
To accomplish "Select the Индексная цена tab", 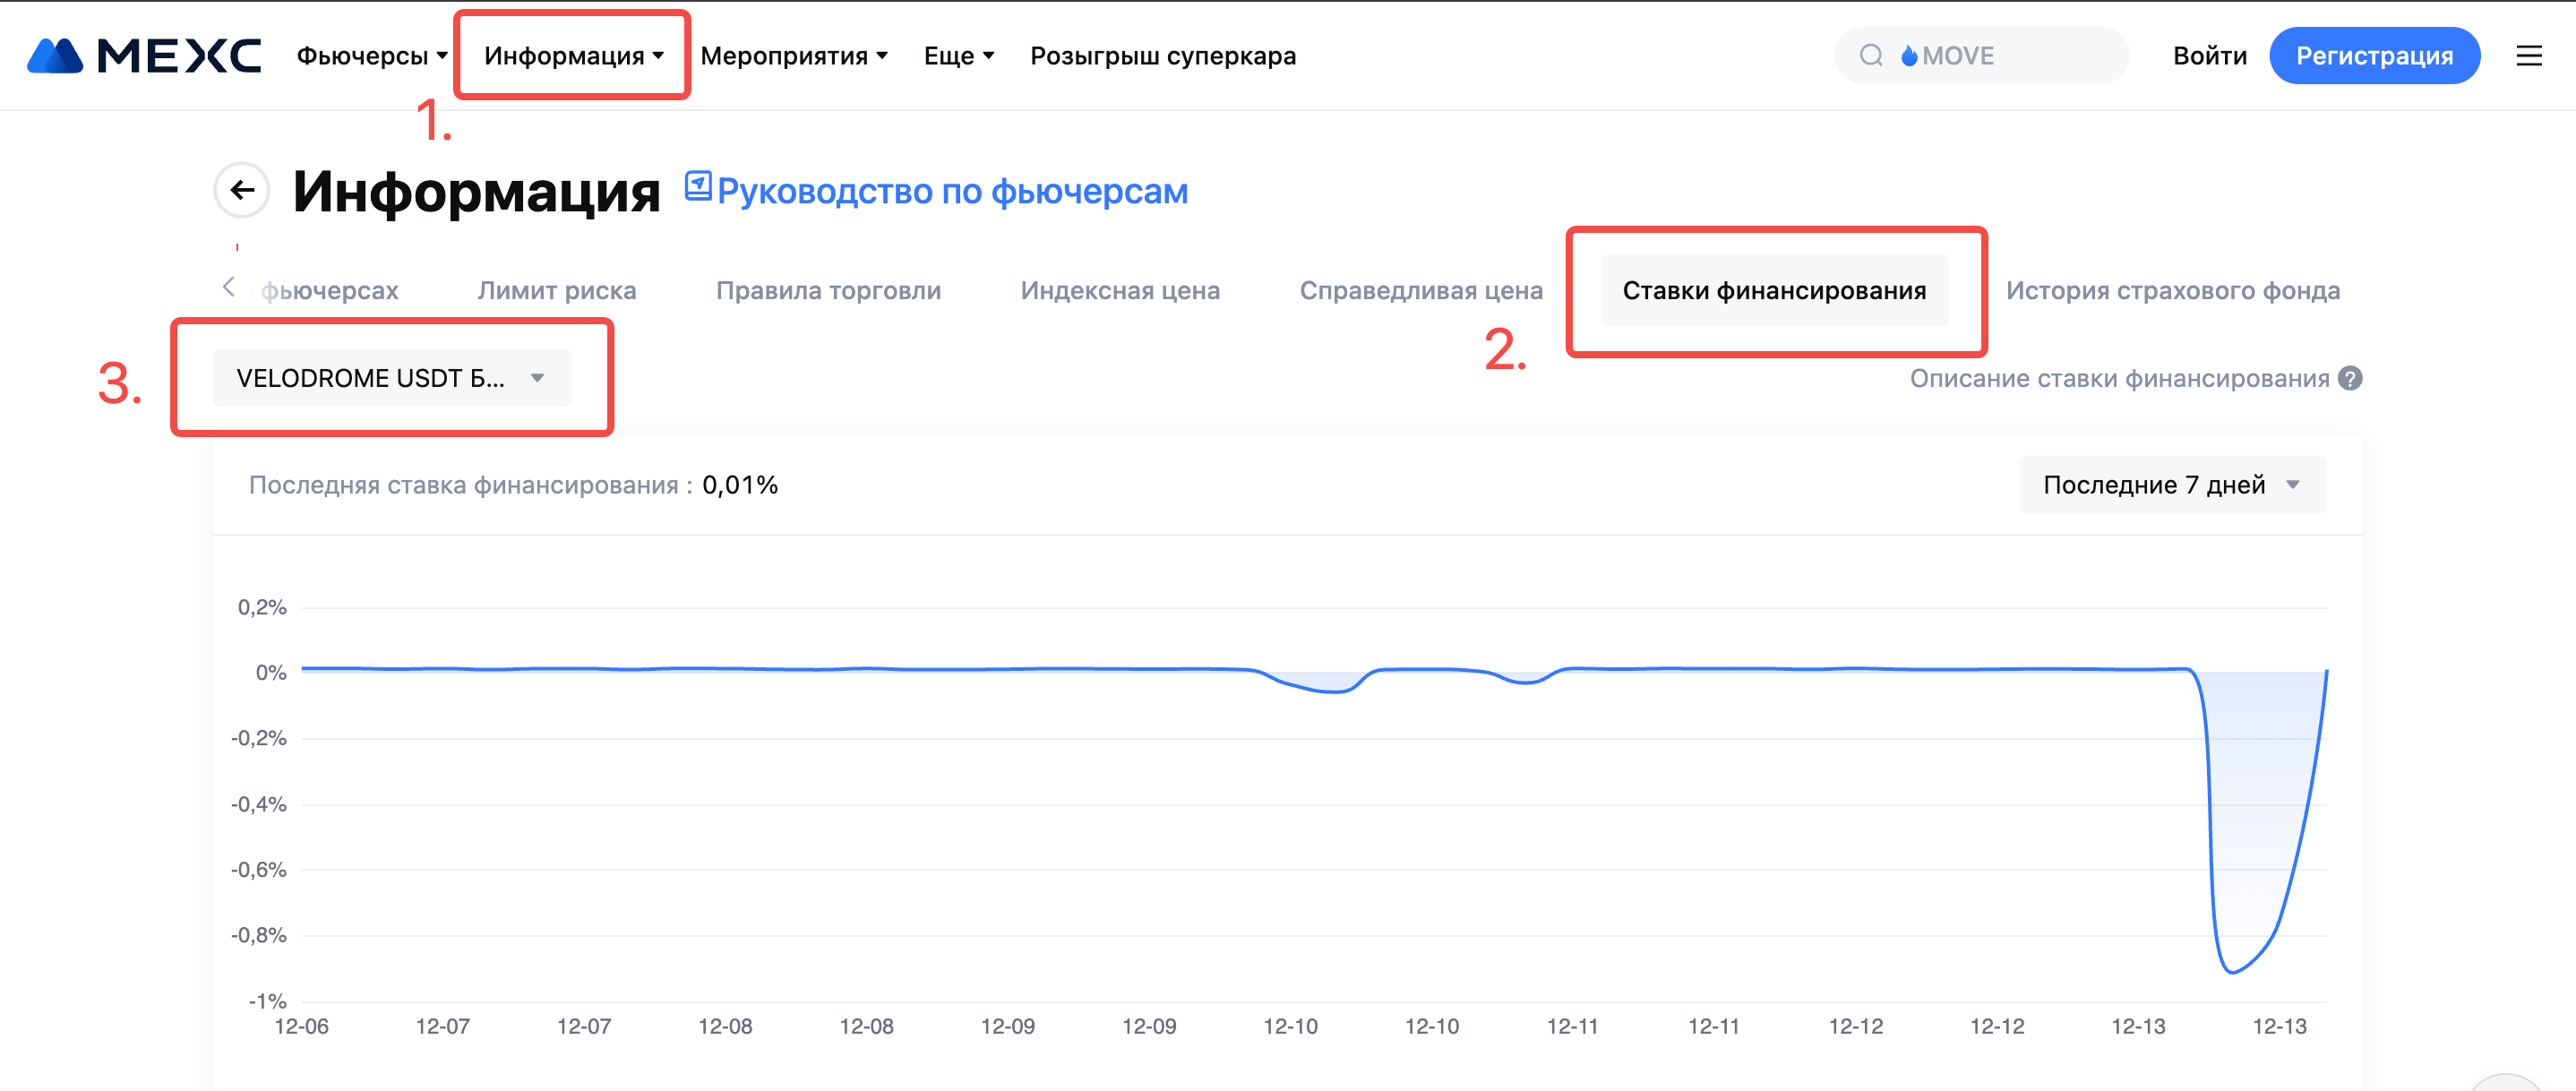I will coord(1120,291).
